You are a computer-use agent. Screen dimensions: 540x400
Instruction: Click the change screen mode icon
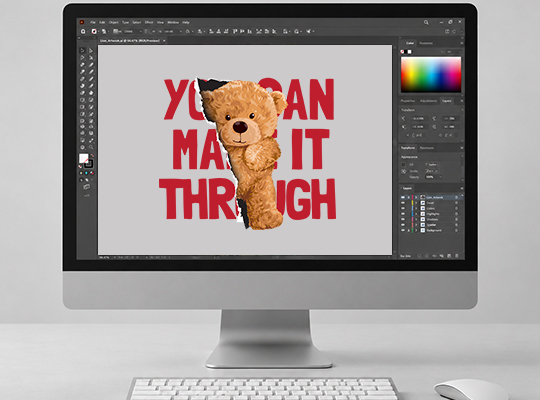tap(86, 187)
